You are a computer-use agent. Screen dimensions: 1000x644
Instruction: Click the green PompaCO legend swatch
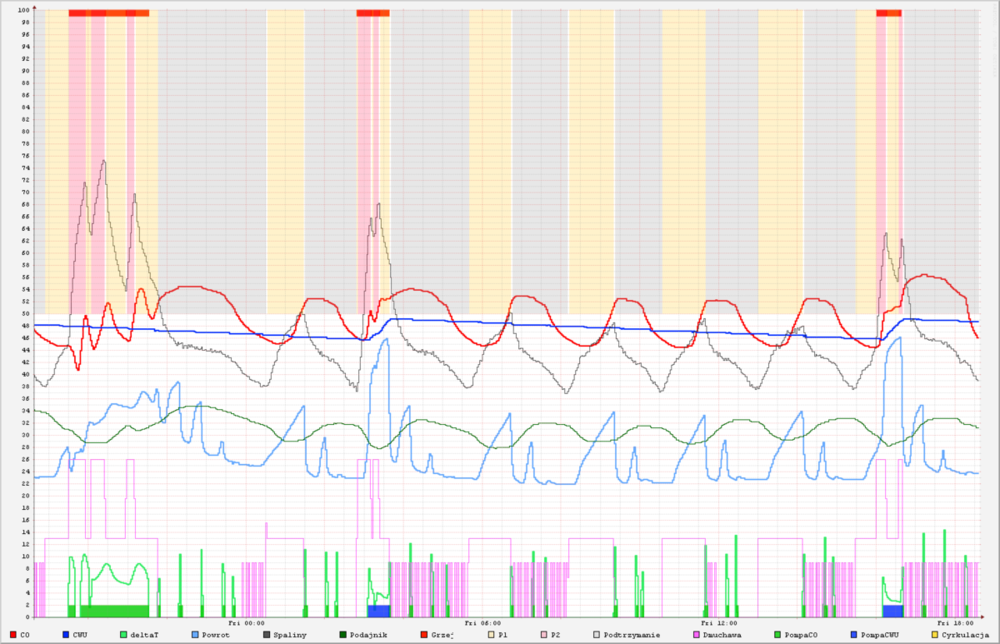[x=778, y=634]
